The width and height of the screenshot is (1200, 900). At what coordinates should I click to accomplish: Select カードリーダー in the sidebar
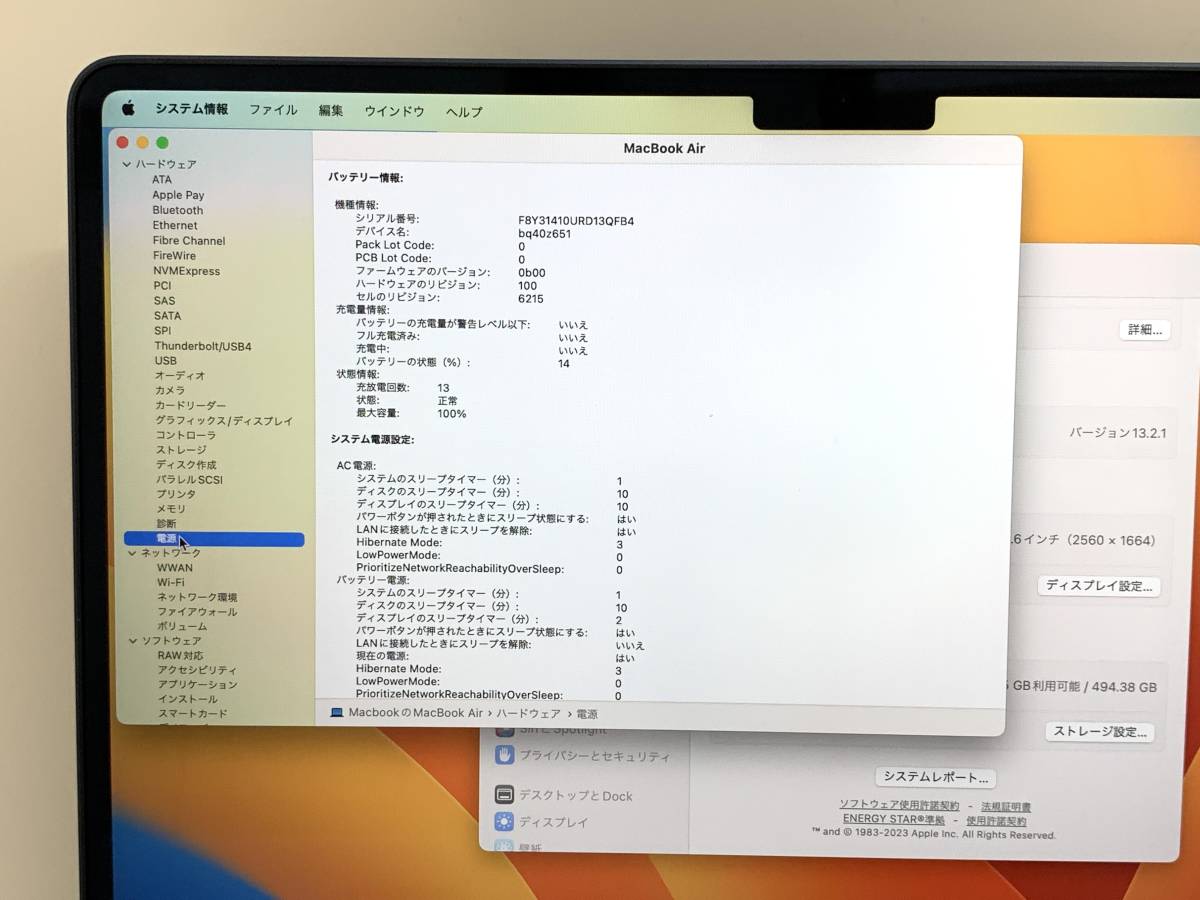(191, 406)
